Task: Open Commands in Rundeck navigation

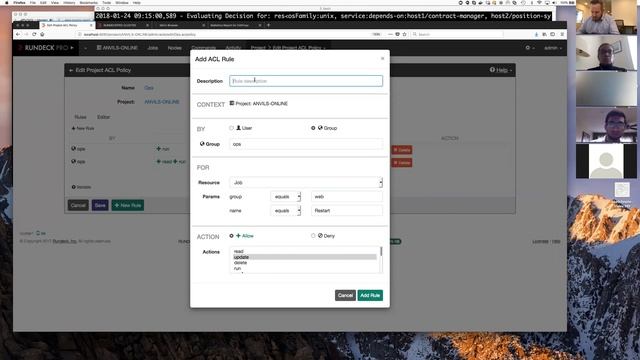Action: [x=203, y=48]
